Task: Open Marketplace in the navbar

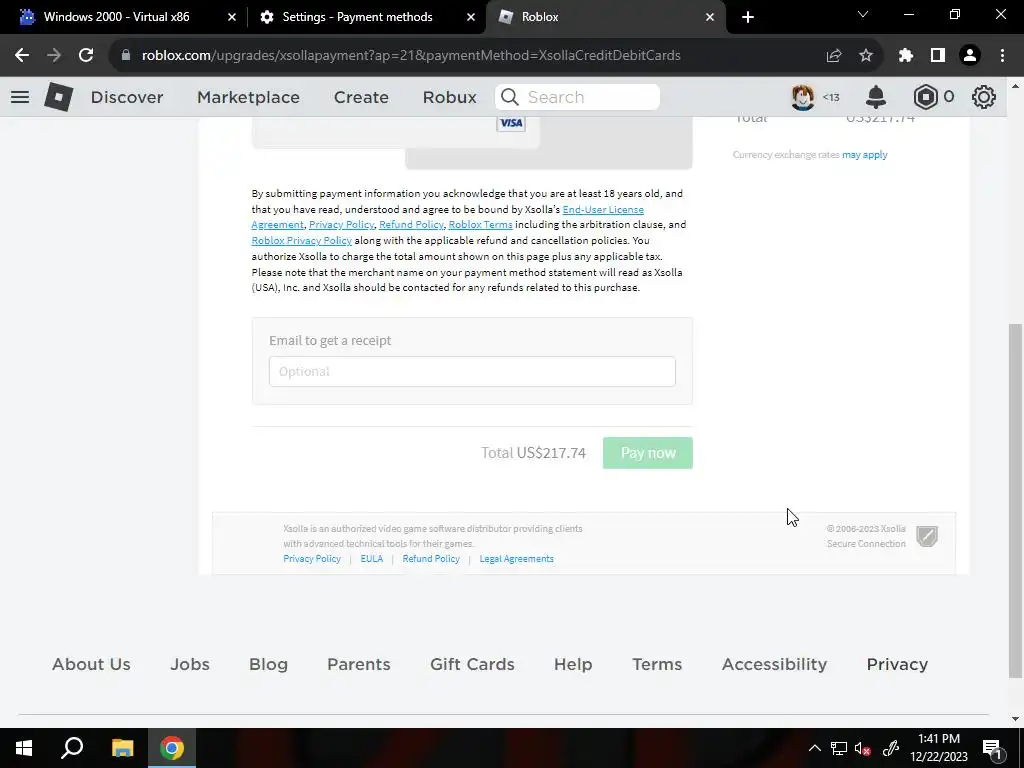Action: [x=248, y=97]
